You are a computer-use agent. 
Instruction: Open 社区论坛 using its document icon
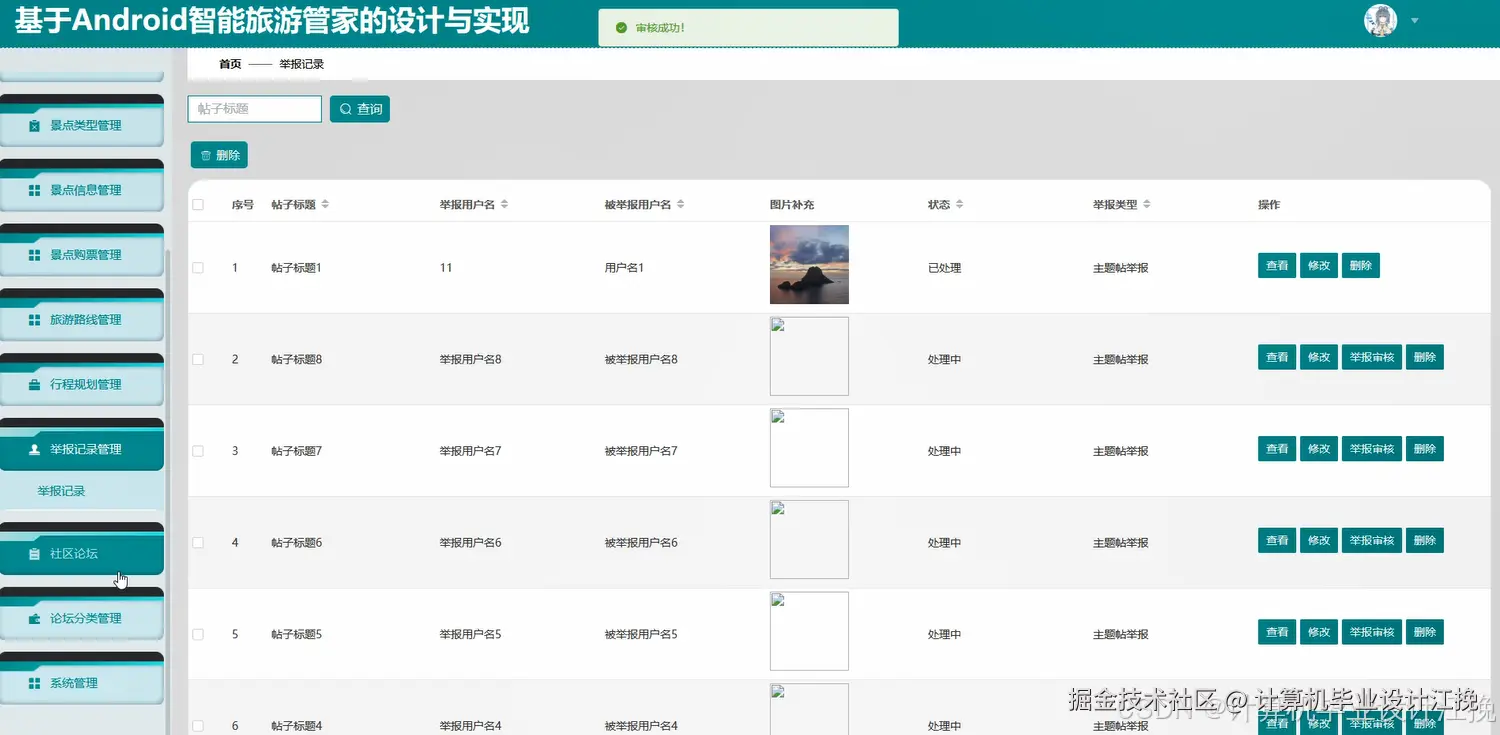(x=36, y=553)
